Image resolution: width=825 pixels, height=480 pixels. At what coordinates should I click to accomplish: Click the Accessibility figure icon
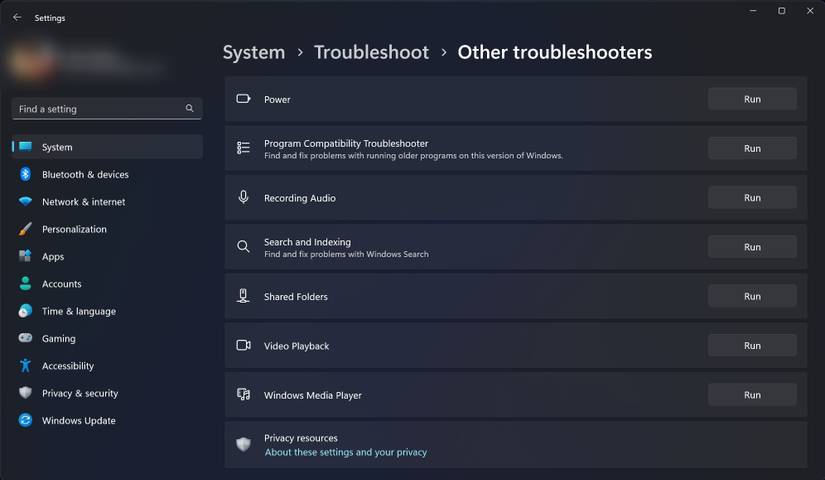[x=25, y=366]
